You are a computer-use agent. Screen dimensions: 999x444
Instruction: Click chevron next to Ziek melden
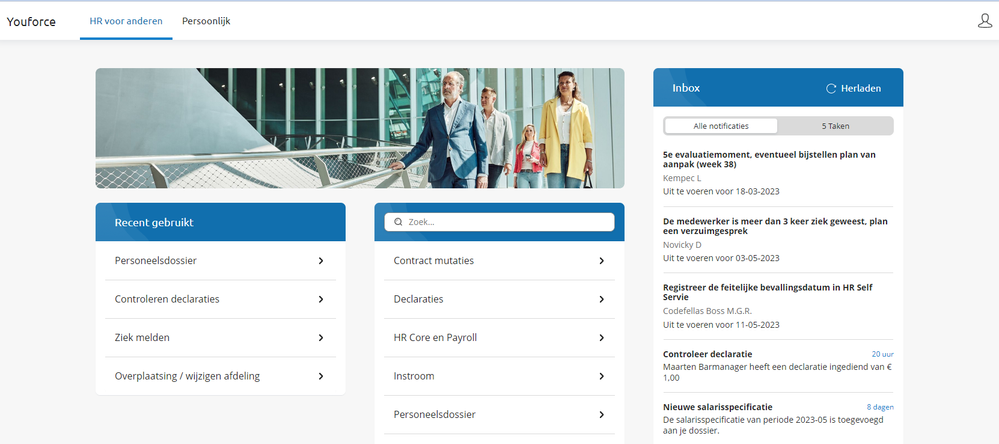coord(321,338)
